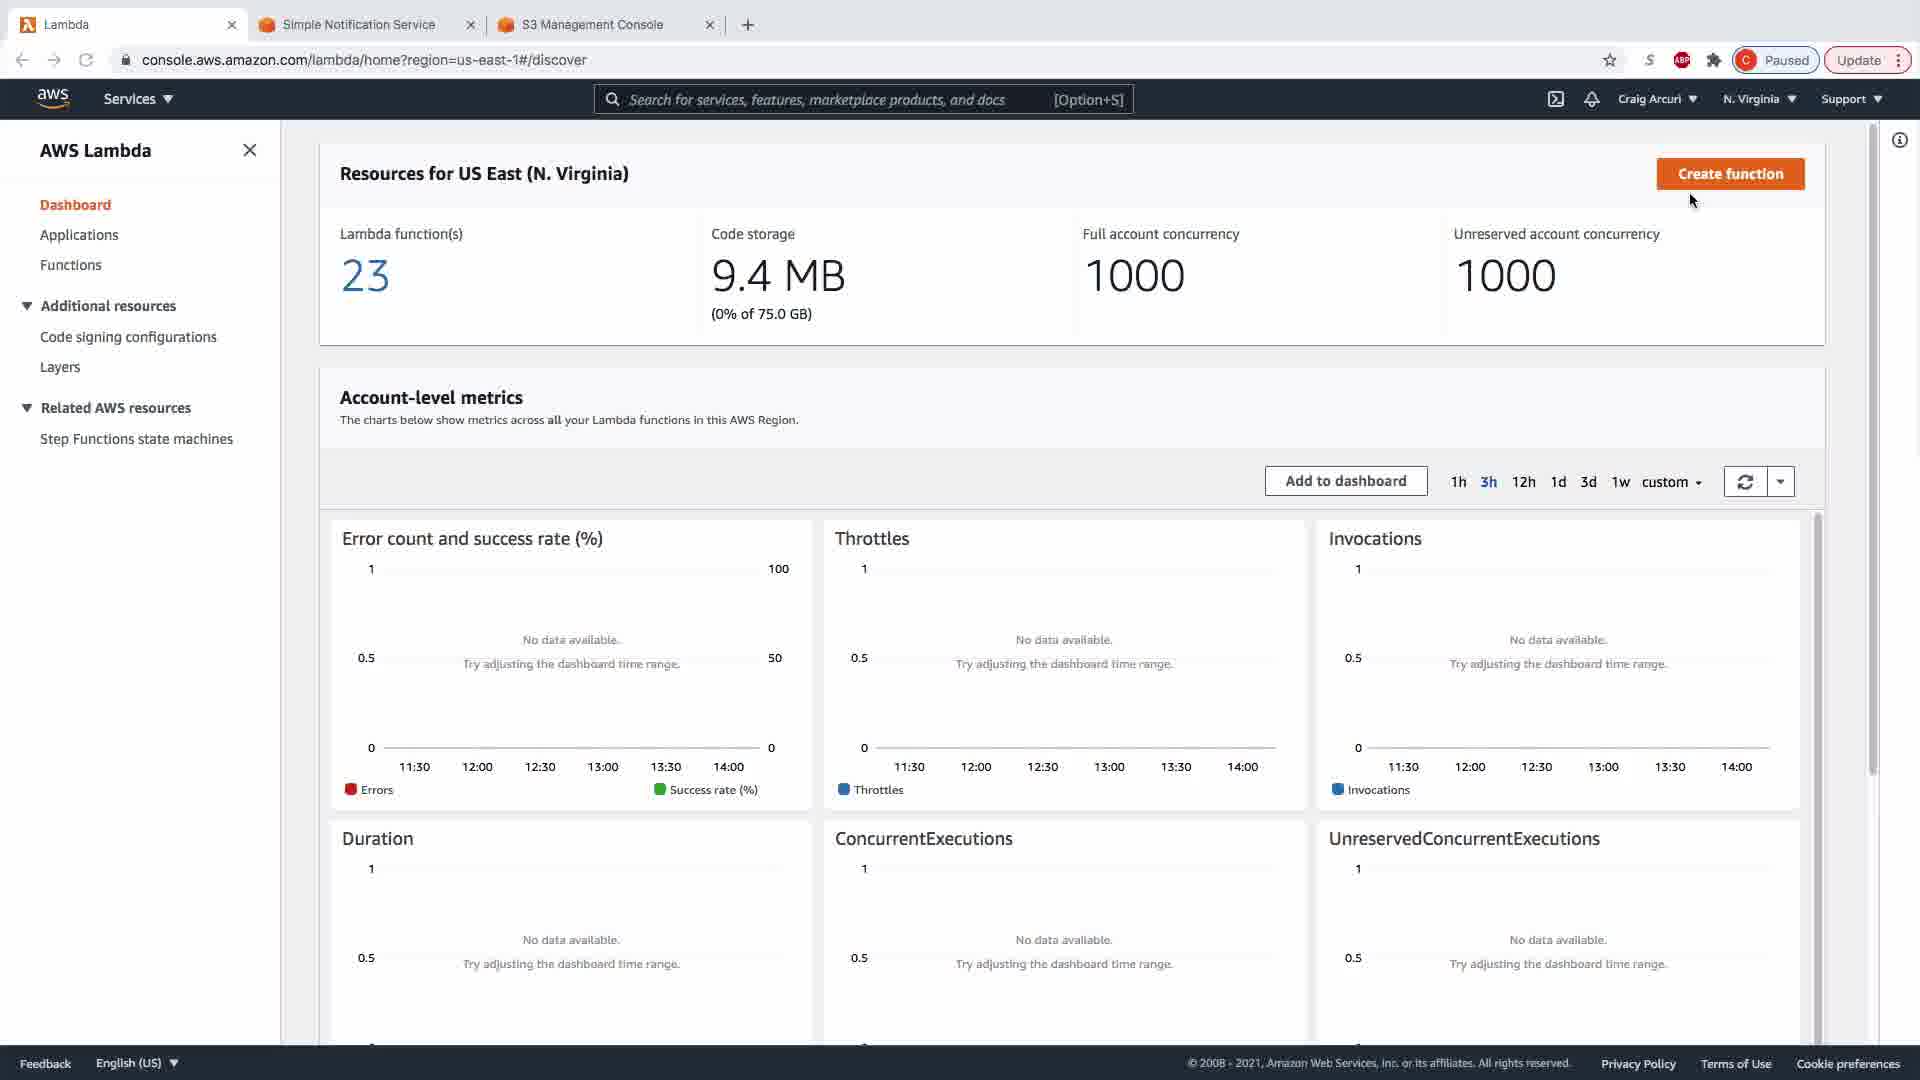The height and width of the screenshot is (1080, 1920).
Task: Open the N. Virginia region dropdown
Action: (1759, 99)
